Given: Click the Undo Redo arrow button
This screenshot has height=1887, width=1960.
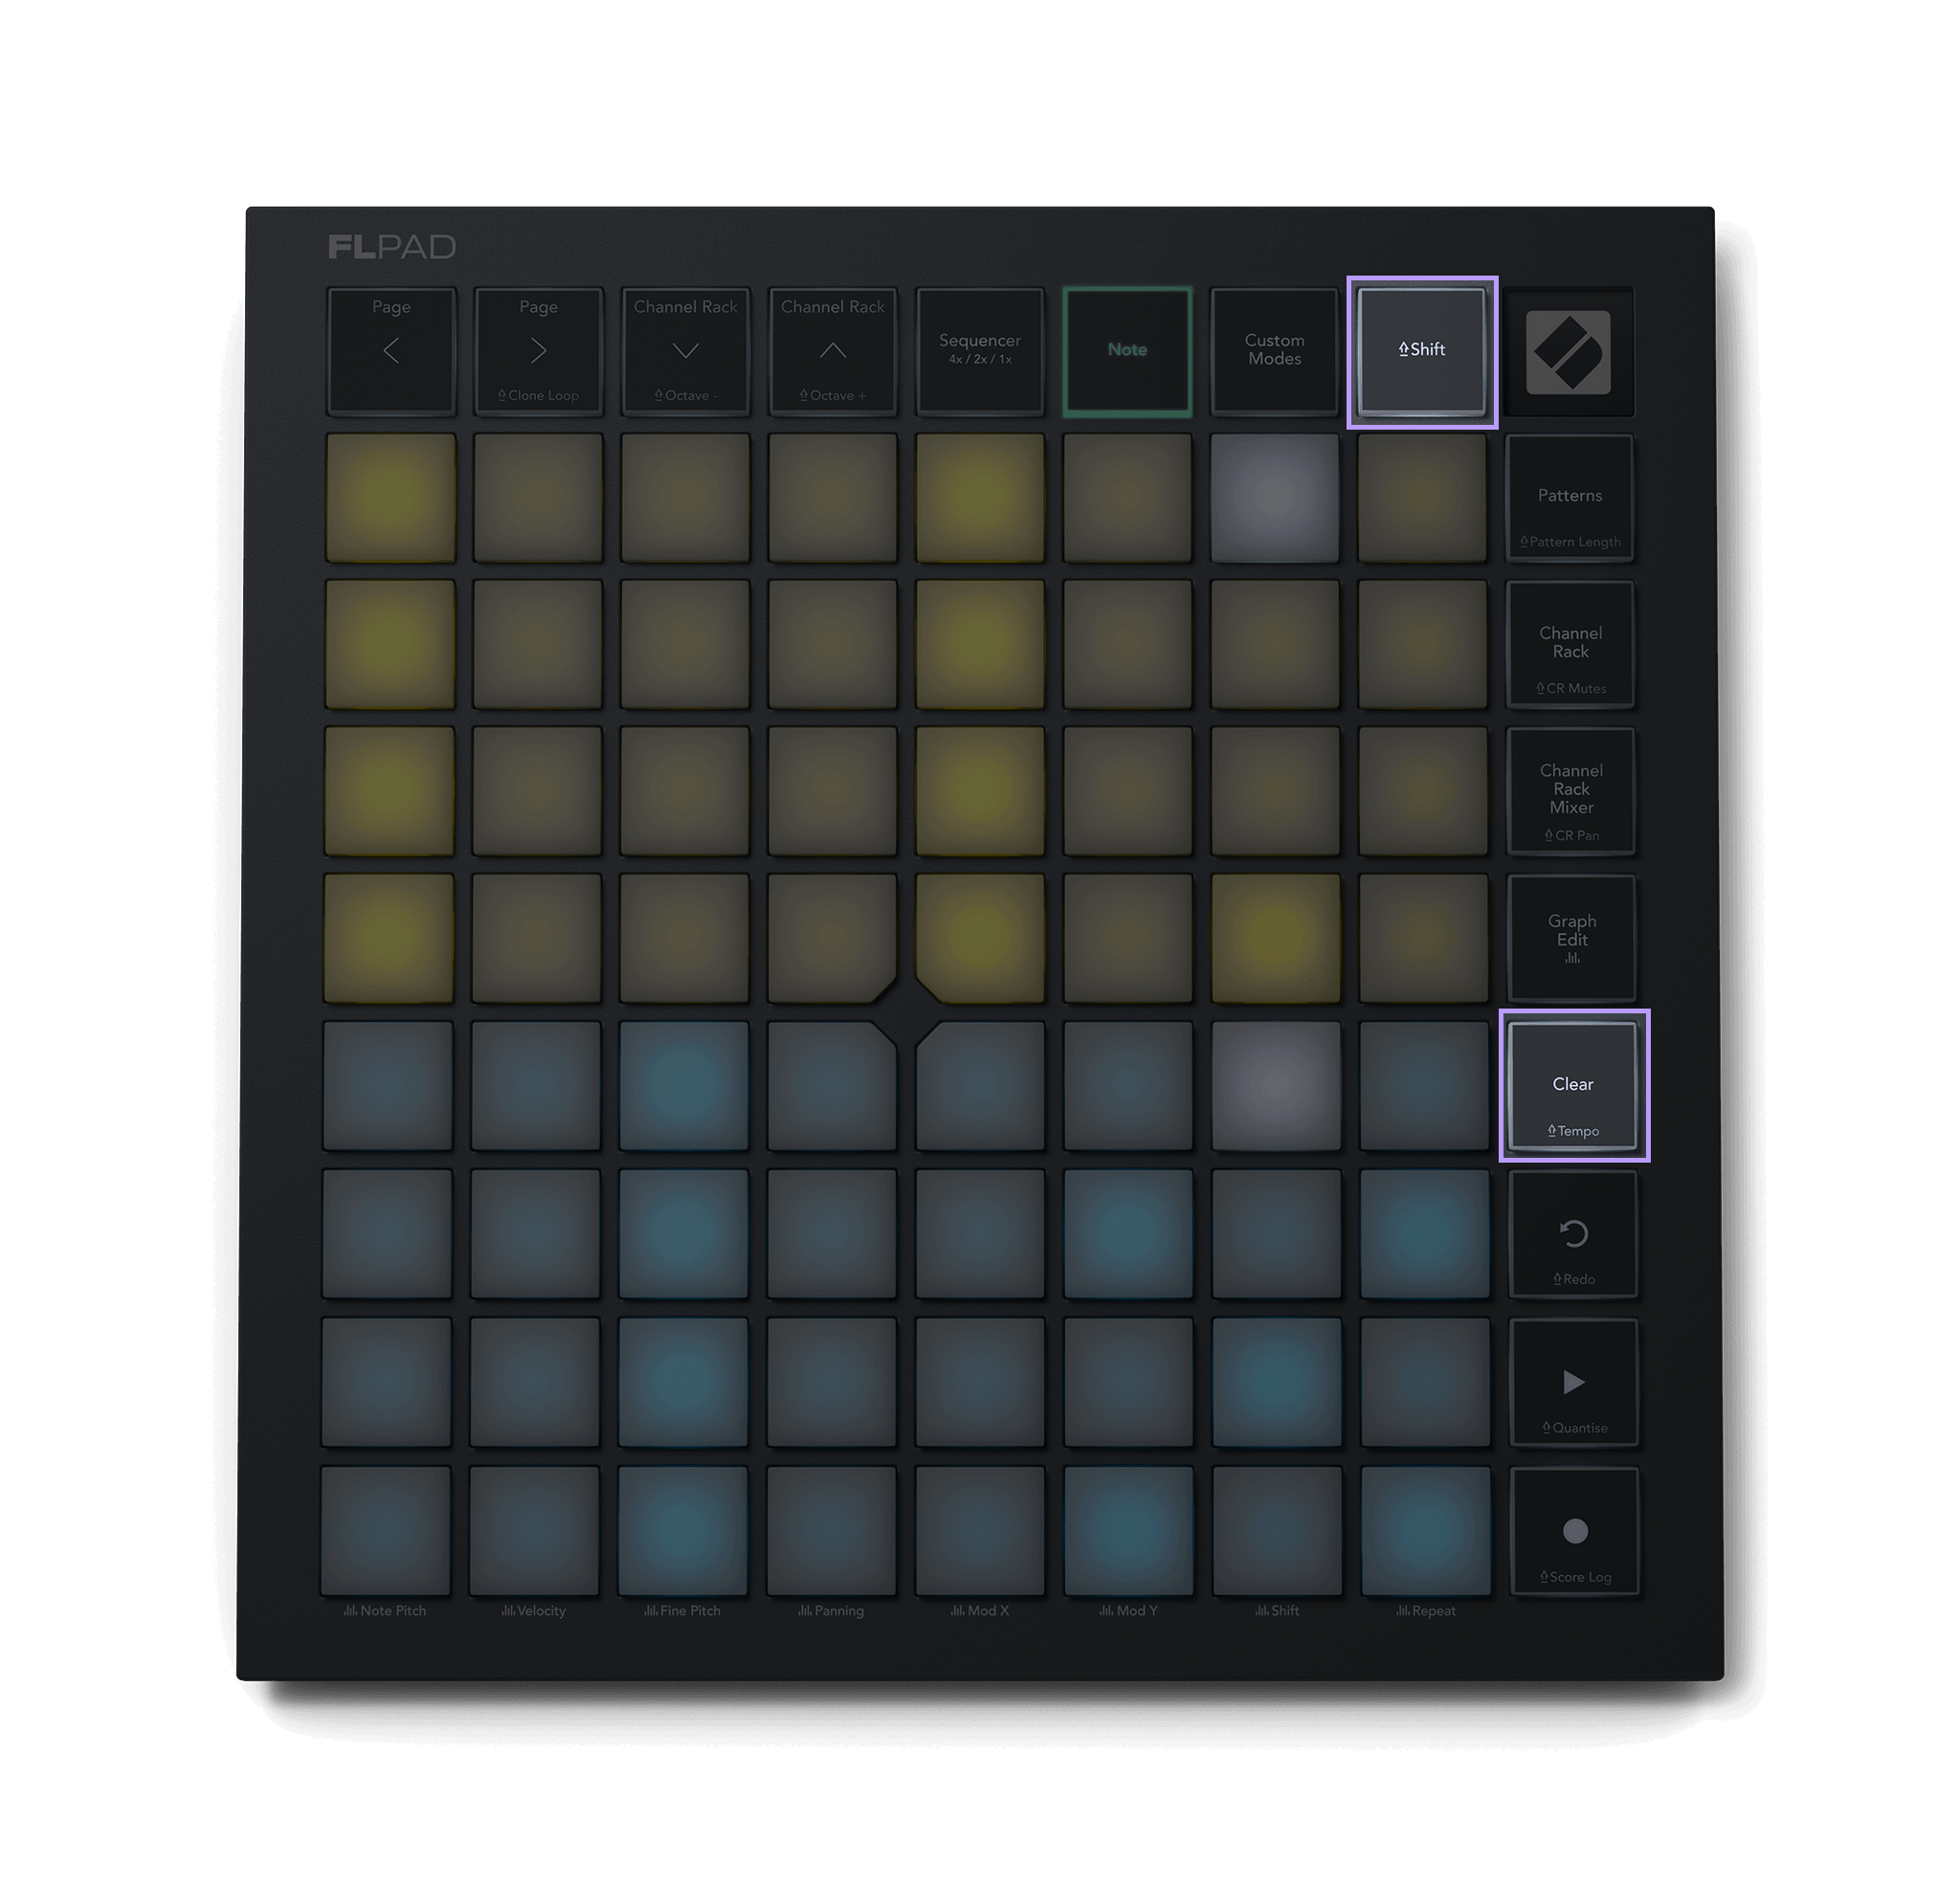Looking at the screenshot, I should pos(1574,1234).
